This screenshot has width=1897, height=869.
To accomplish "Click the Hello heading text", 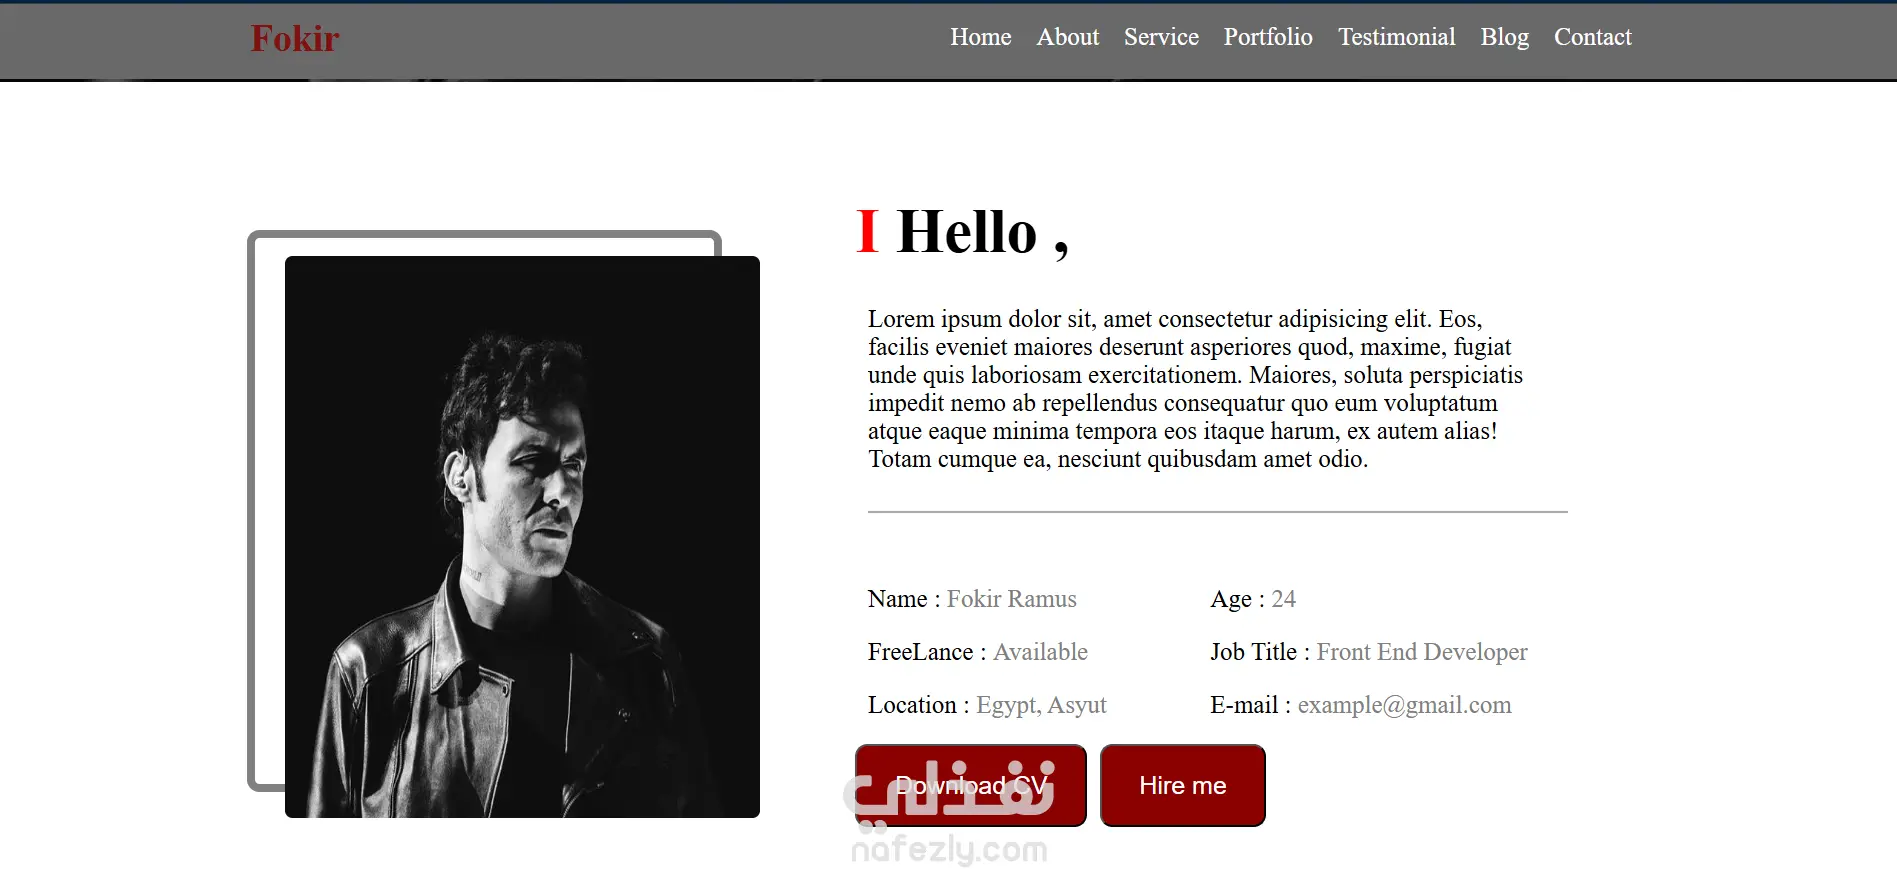I will click(x=983, y=233).
